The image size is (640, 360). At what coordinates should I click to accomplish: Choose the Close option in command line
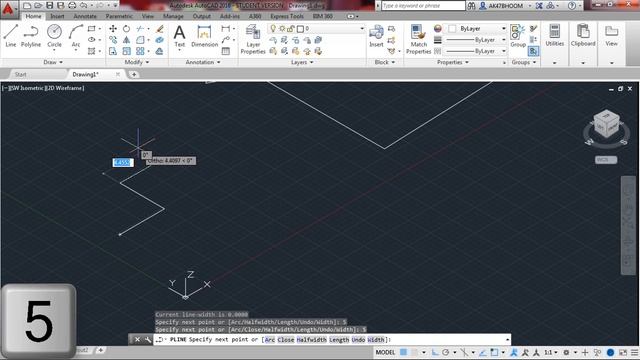tap(285, 340)
